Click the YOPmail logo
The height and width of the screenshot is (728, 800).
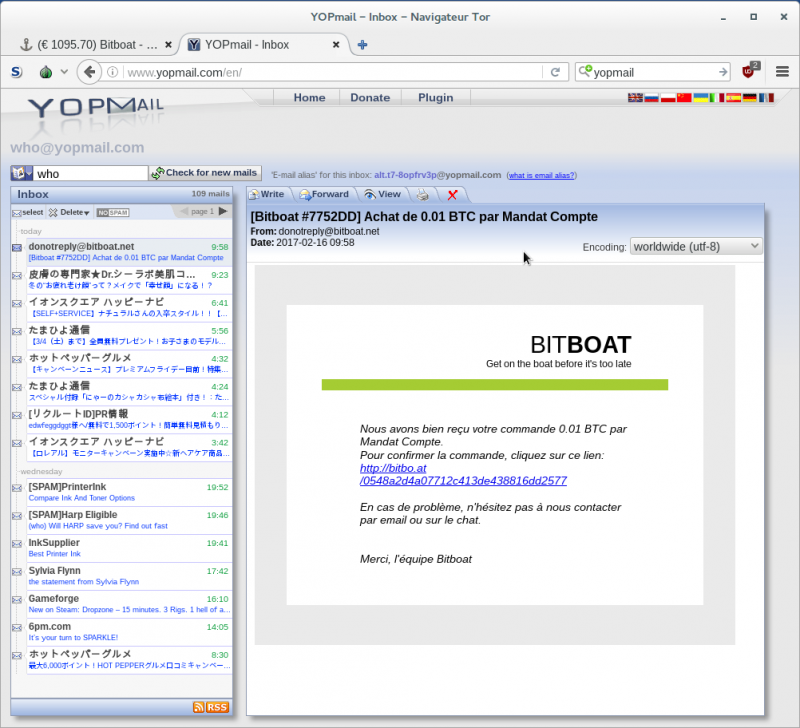click(x=96, y=108)
